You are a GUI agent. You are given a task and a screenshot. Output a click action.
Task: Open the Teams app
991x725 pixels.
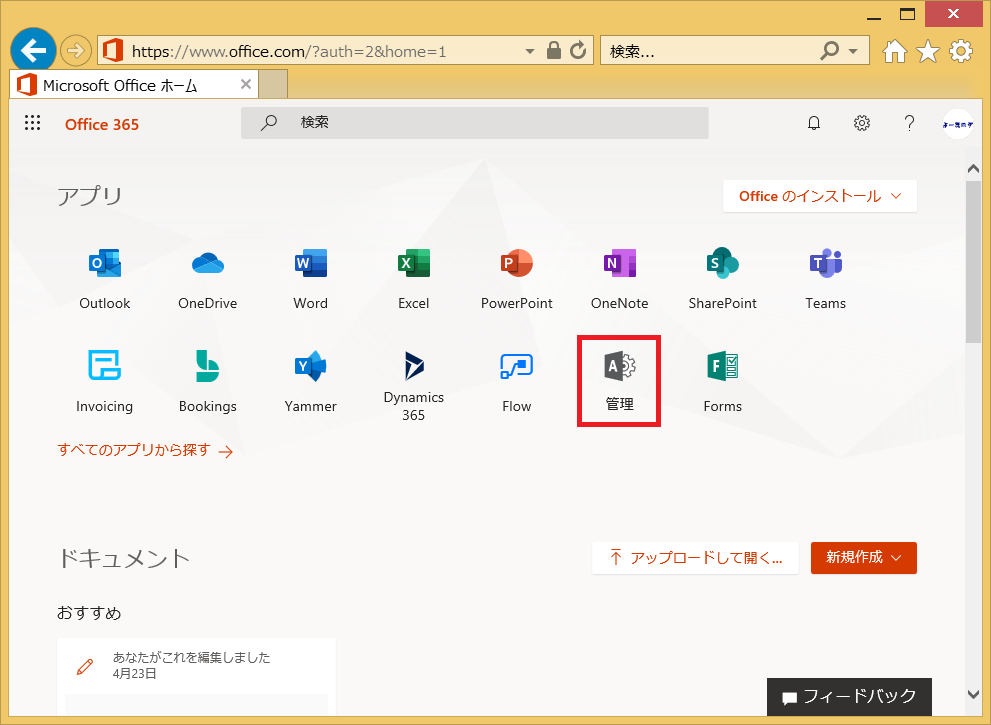tap(825, 278)
